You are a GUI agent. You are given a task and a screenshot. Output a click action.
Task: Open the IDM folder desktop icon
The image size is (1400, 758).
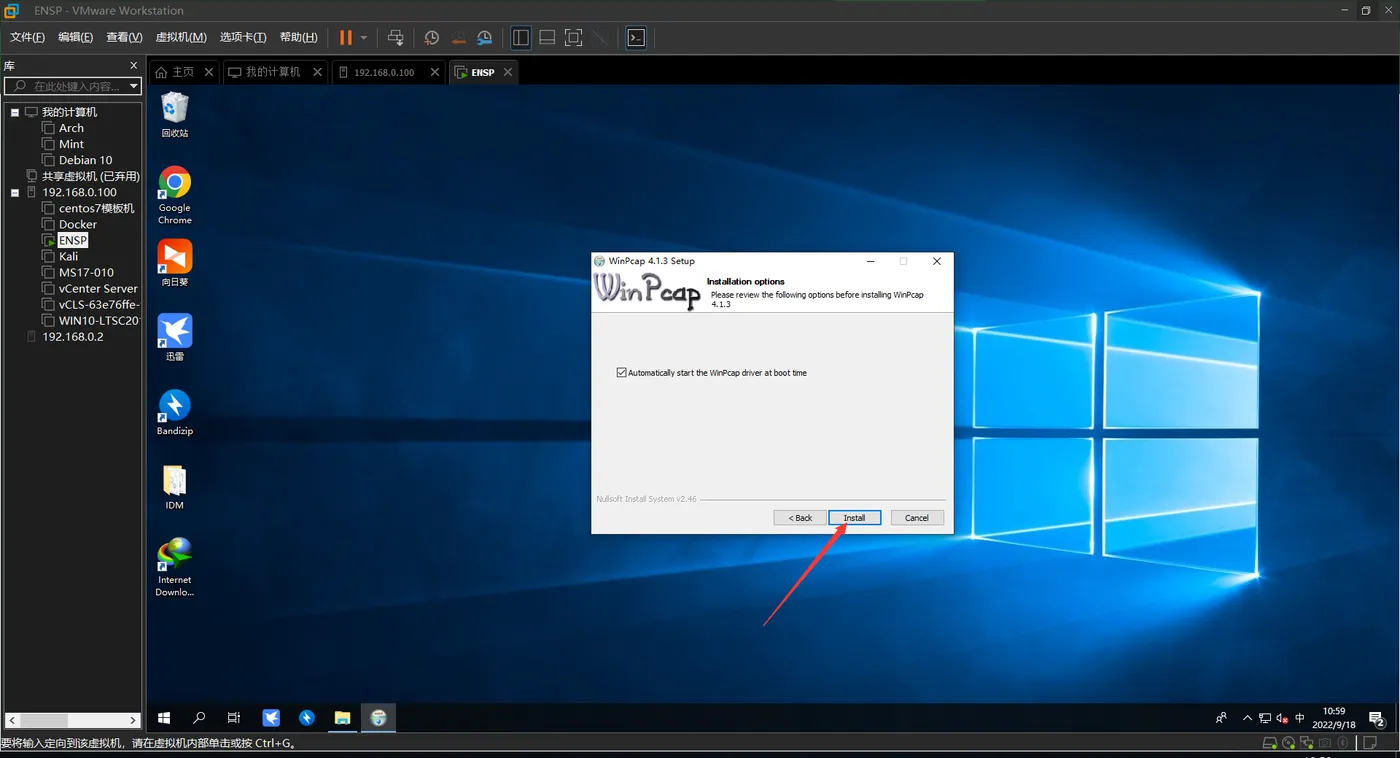tap(175, 487)
